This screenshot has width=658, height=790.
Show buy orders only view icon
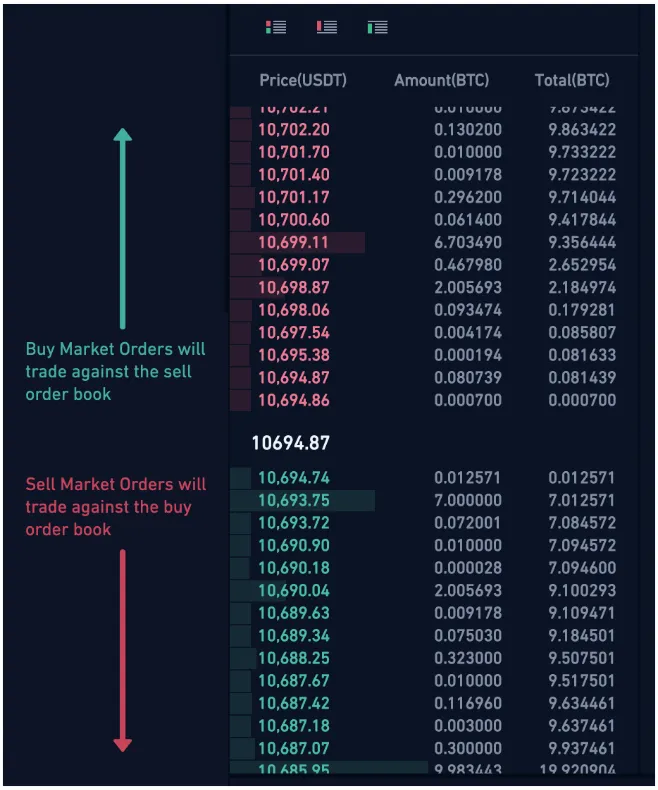[377, 27]
